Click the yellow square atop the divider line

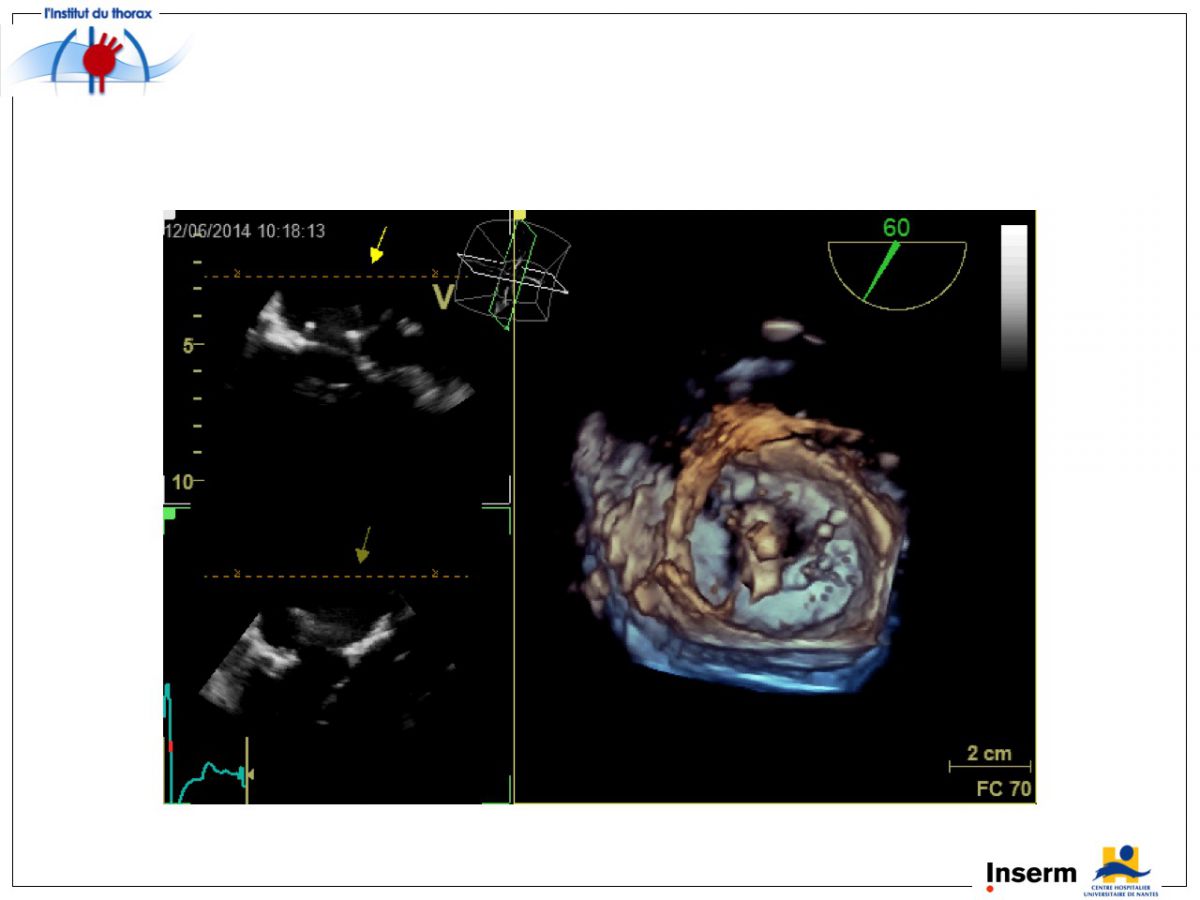click(519, 215)
